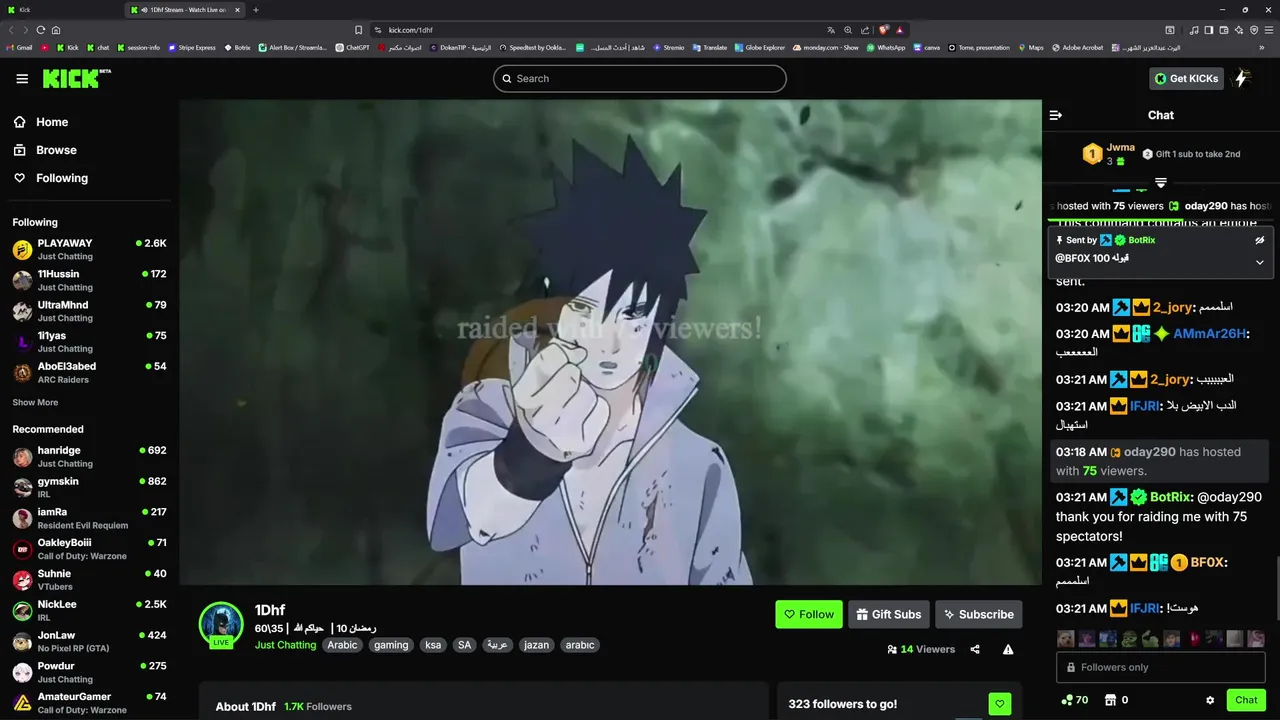Collapse the chat panel with arrow icon
The image size is (1280, 720).
point(1055,115)
